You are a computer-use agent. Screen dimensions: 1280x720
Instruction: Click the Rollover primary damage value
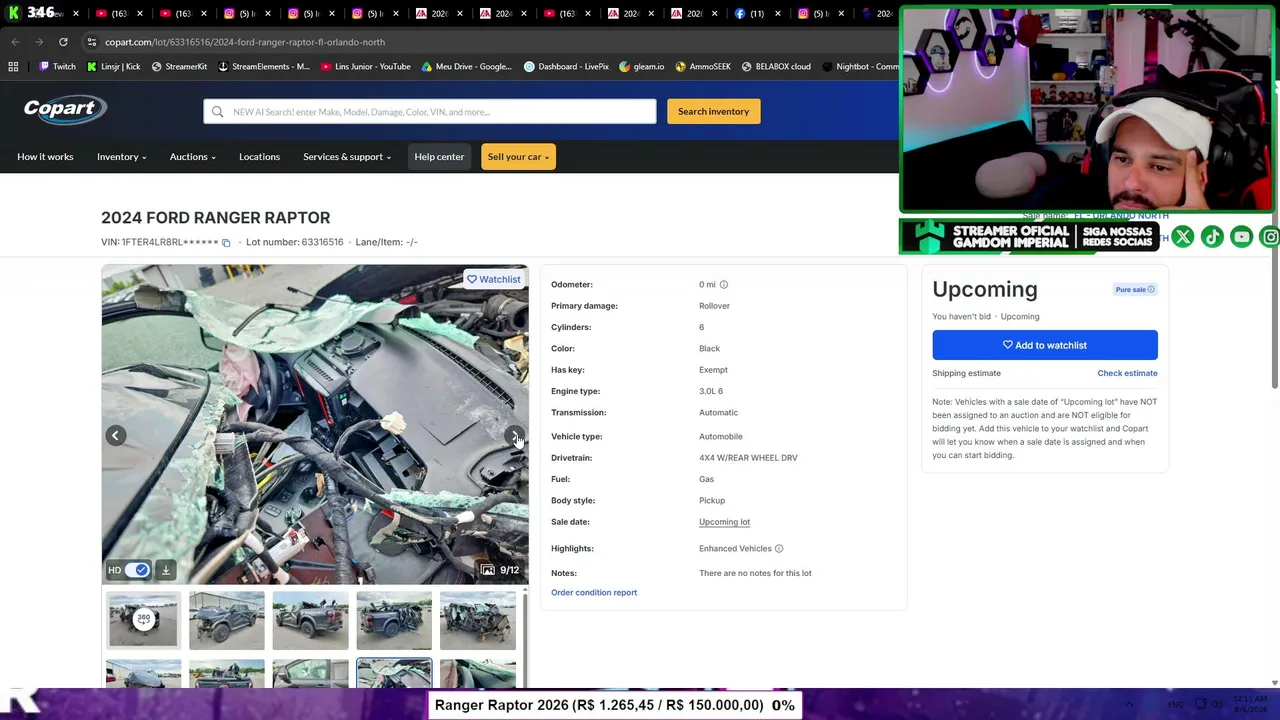pos(714,306)
